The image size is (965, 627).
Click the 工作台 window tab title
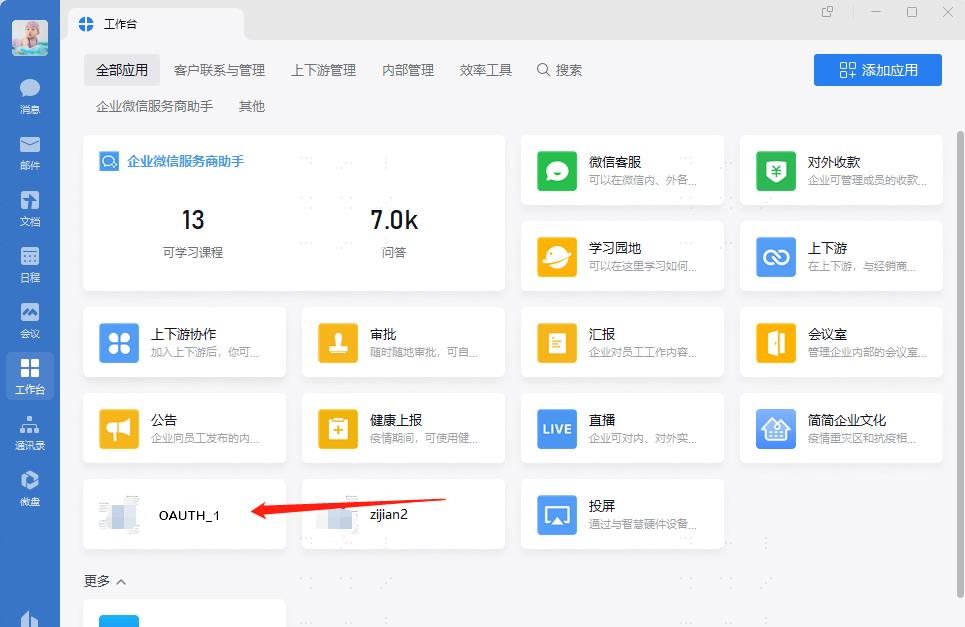pos(120,24)
